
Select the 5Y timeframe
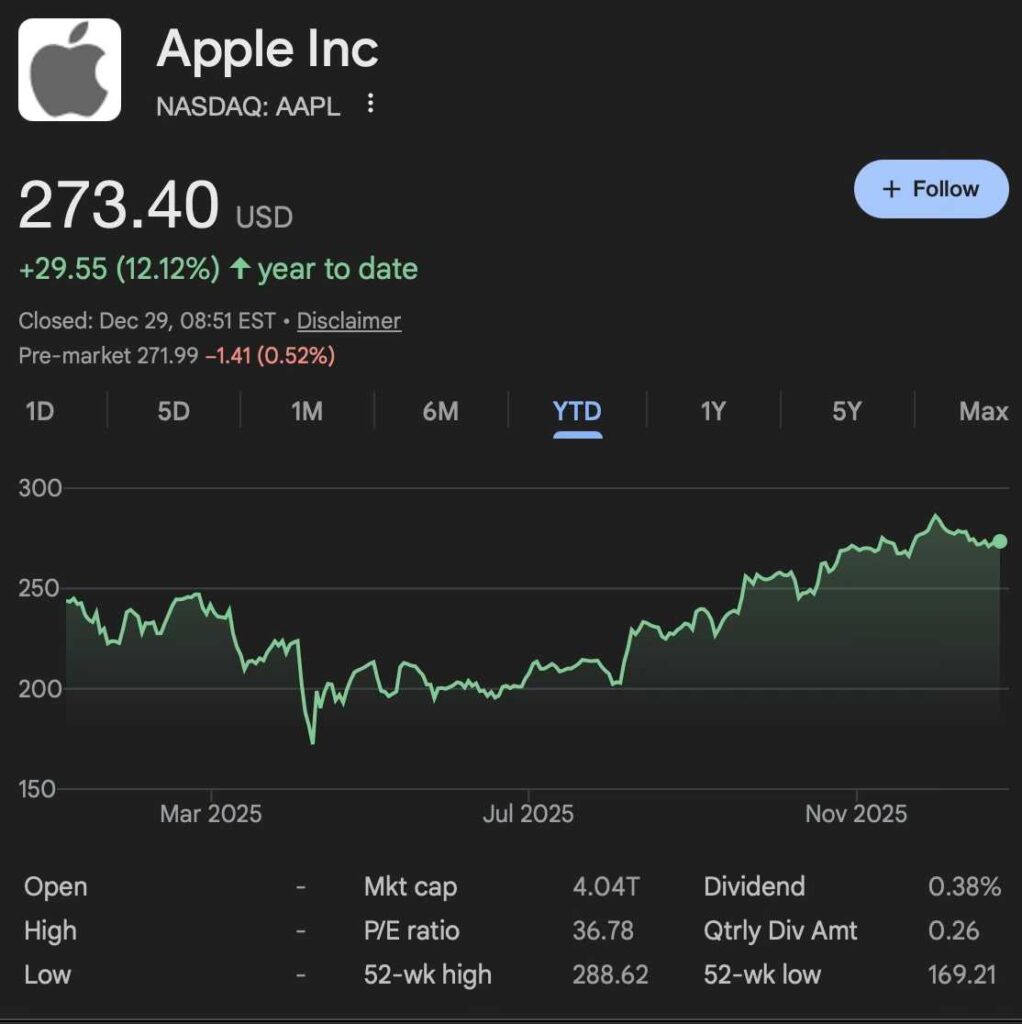click(x=845, y=411)
